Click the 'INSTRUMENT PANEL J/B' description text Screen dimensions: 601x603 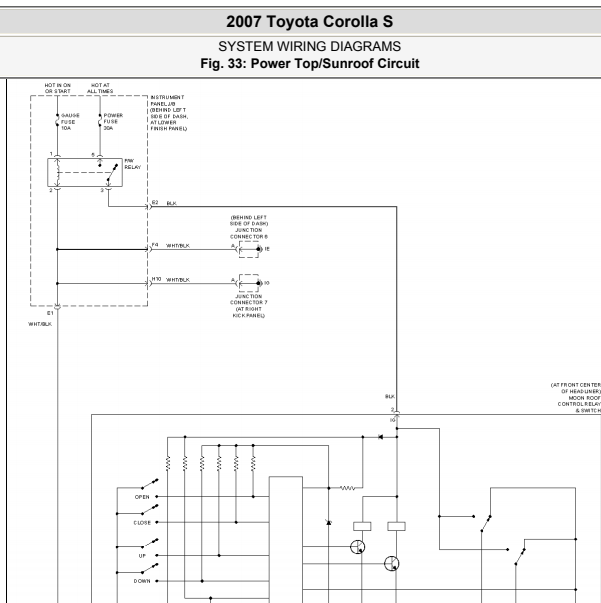point(169,113)
